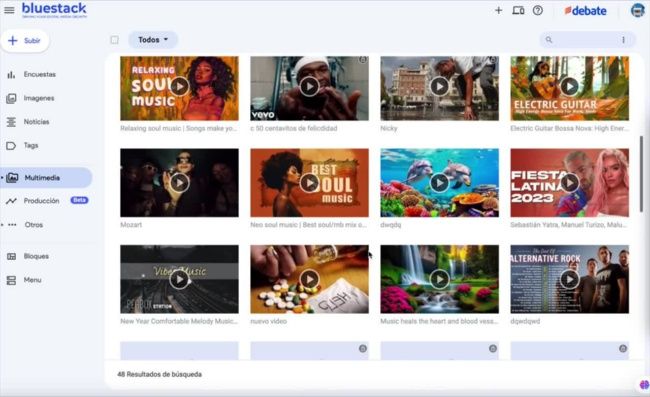This screenshot has width=650, height=397.
Task: Play the Mozart video
Action: [179, 183]
